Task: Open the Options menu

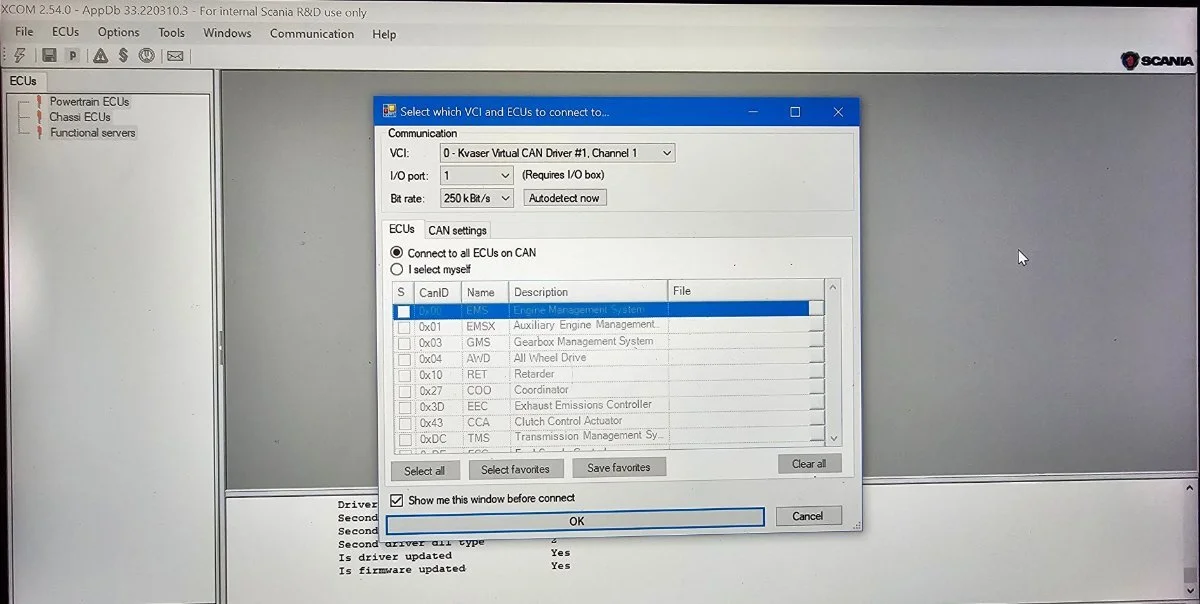Action: point(118,32)
